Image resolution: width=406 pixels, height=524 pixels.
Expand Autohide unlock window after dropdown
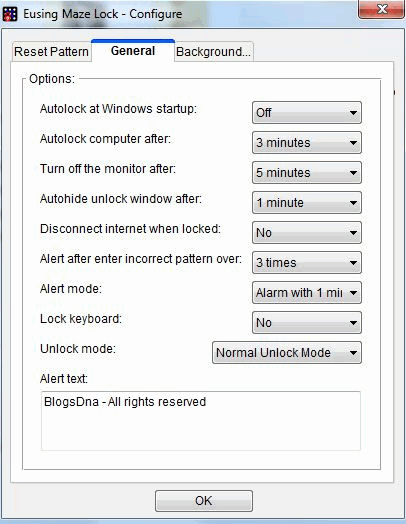tap(307, 203)
